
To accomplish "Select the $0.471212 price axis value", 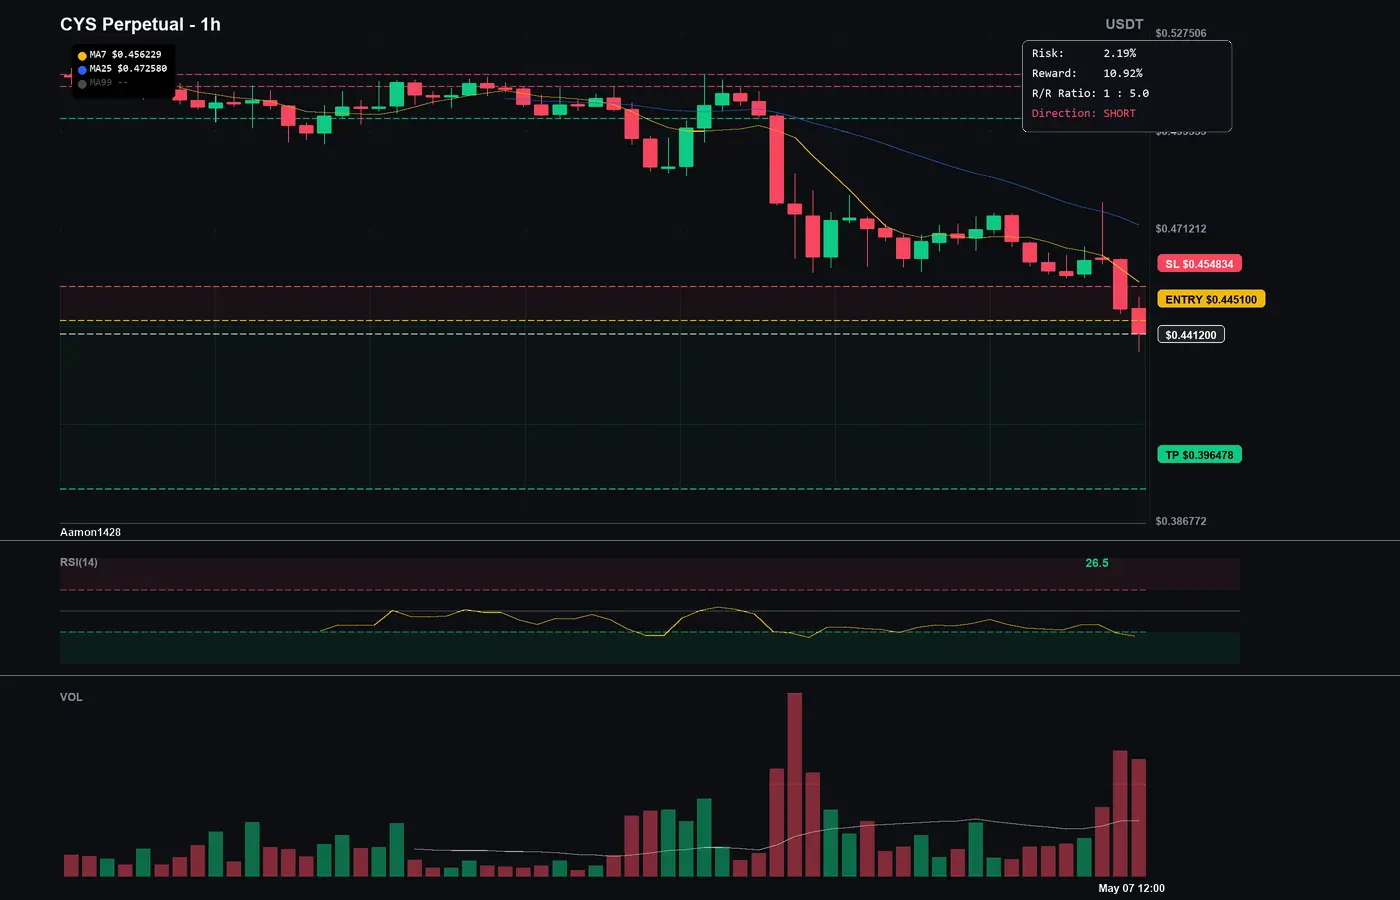I will click(x=1181, y=229).
